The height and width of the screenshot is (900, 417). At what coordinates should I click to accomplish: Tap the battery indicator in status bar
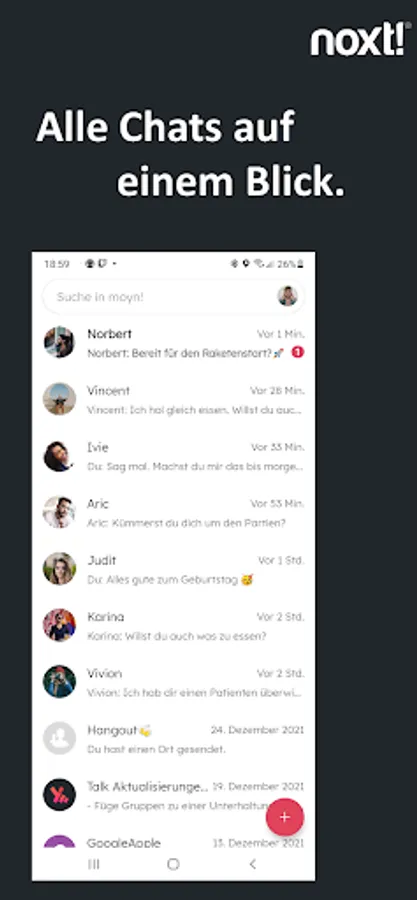click(x=291, y=264)
